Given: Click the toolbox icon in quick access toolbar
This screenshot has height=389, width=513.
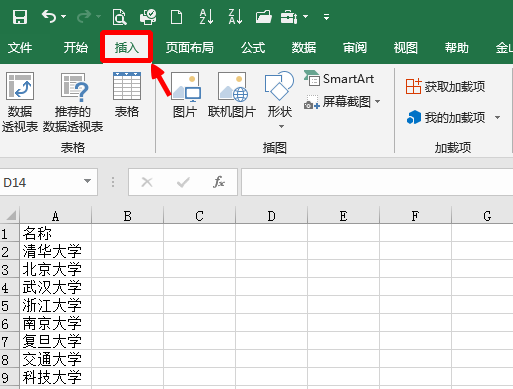Looking at the screenshot, I should click(x=289, y=17).
